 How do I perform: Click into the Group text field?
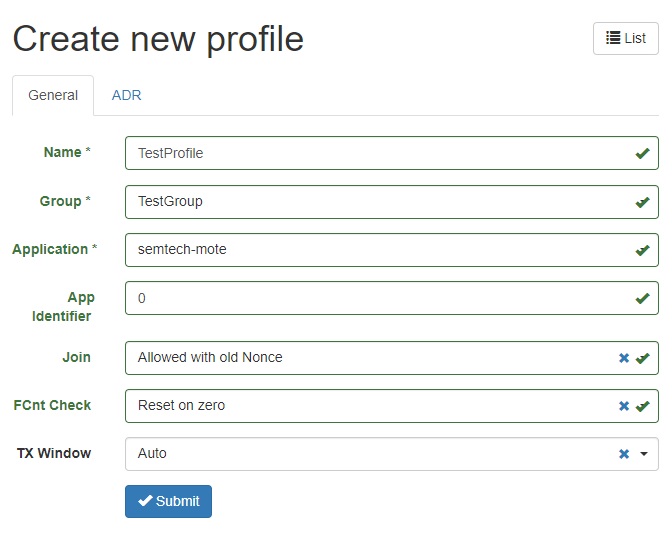click(x=380, y=201)
